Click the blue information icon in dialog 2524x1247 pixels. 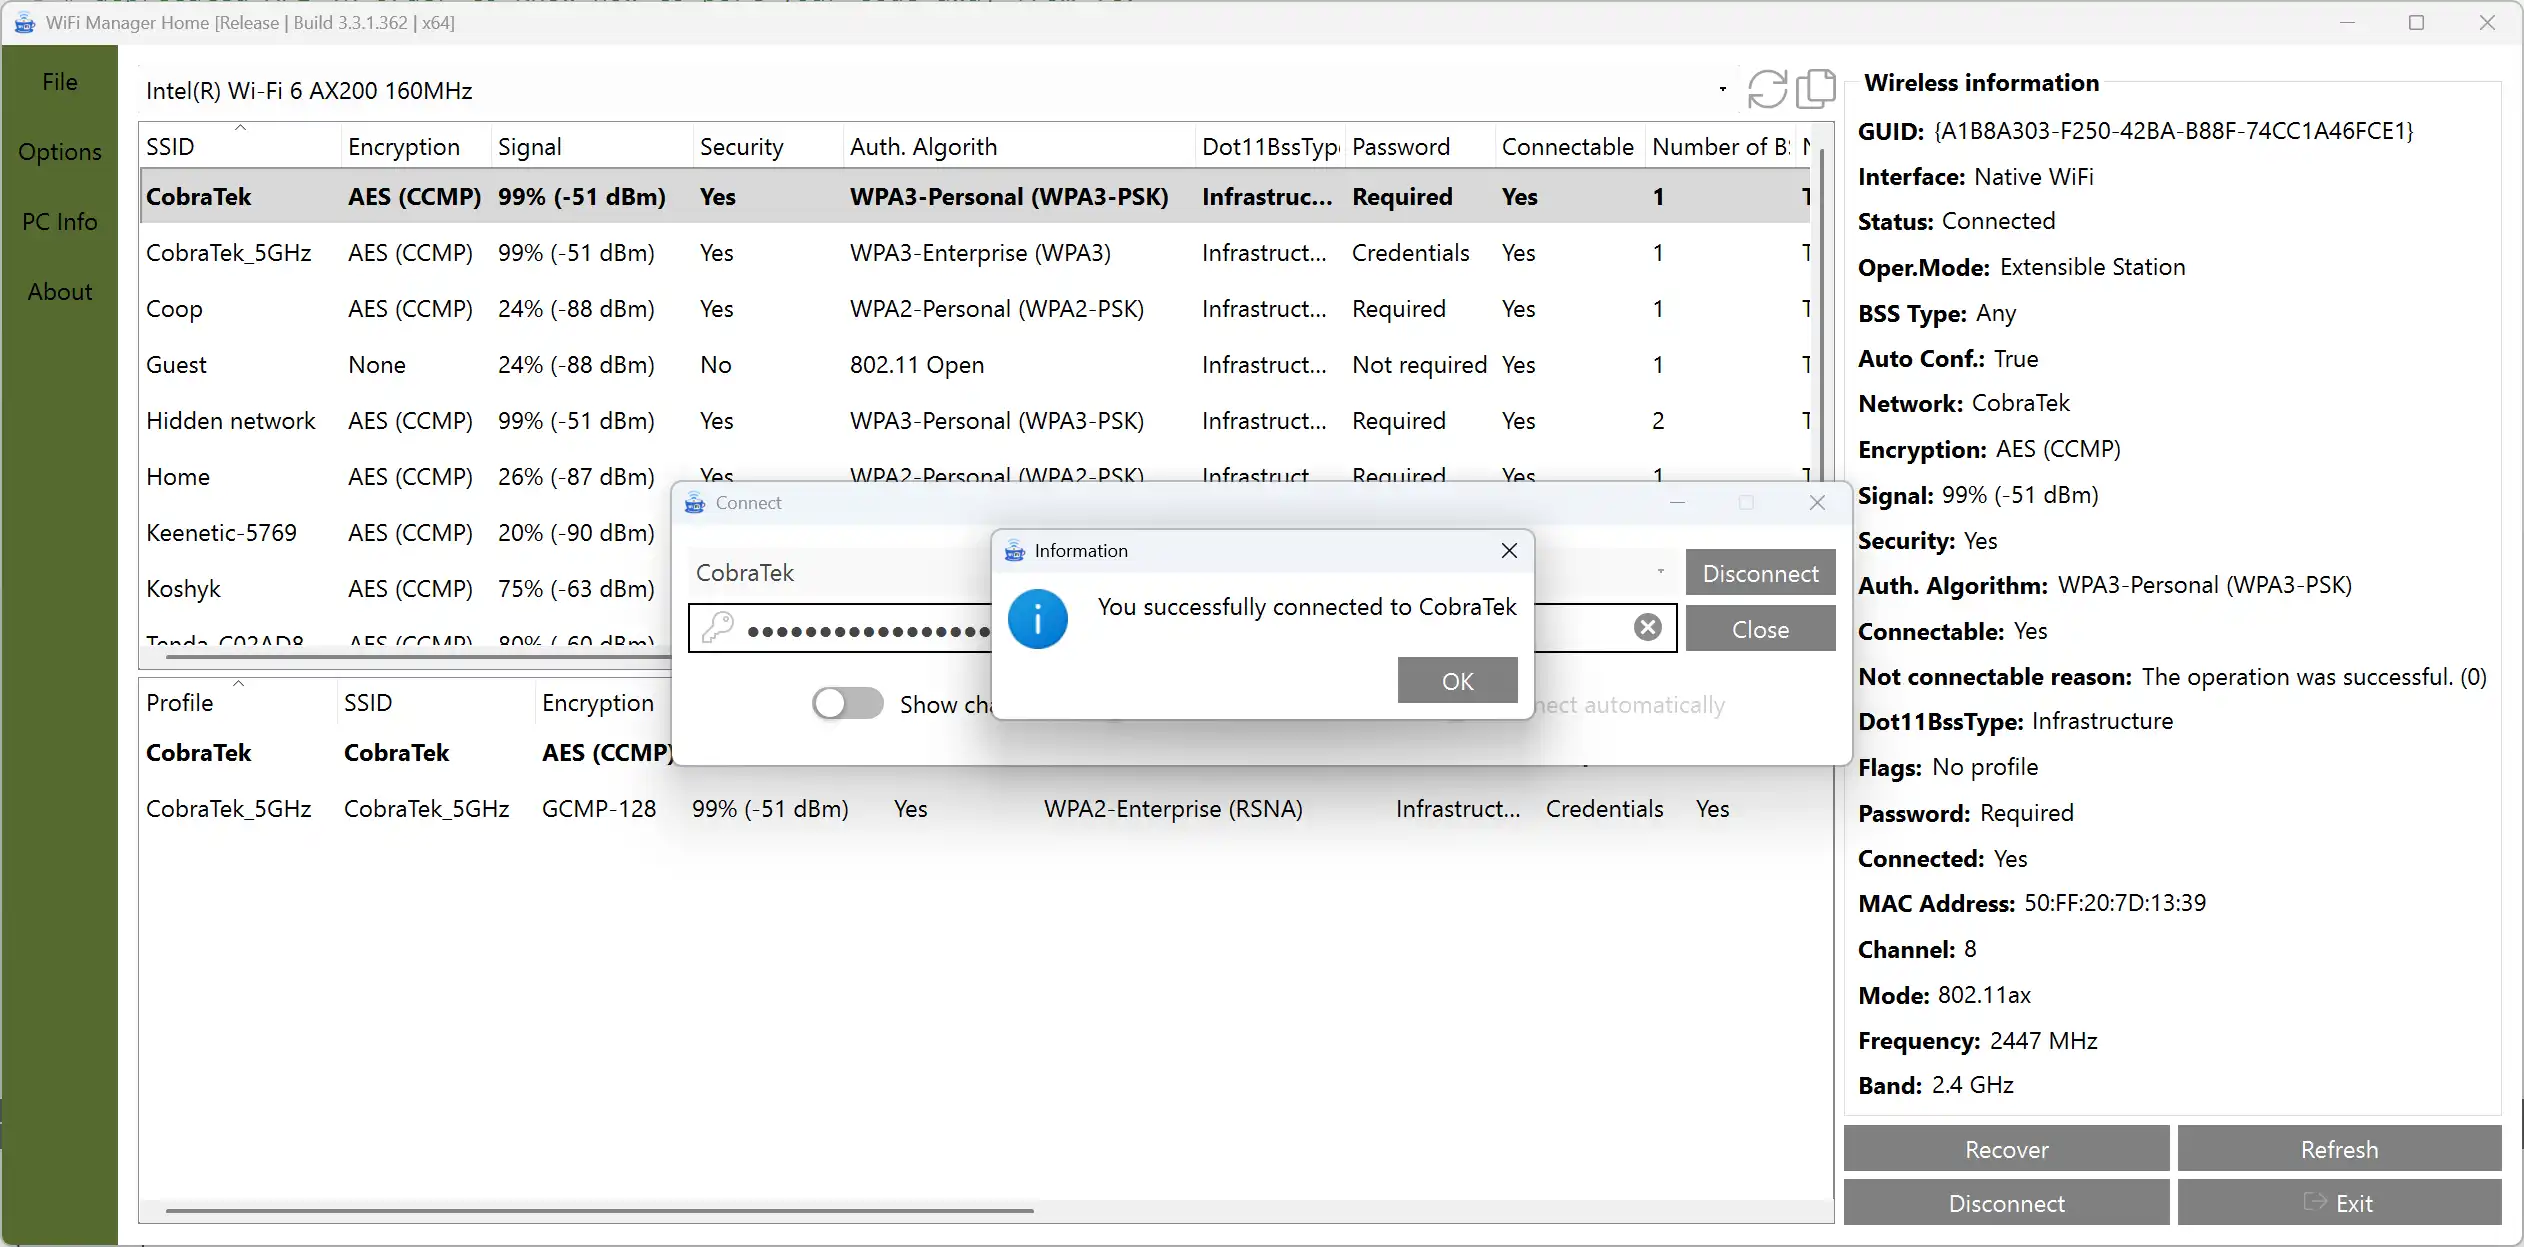pyautogui.click(x=1037, y=620)
